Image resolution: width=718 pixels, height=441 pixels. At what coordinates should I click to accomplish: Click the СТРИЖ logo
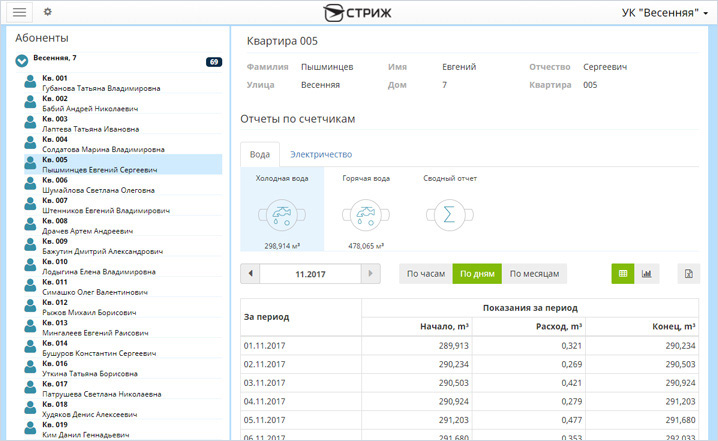click(x=357, y=13)
